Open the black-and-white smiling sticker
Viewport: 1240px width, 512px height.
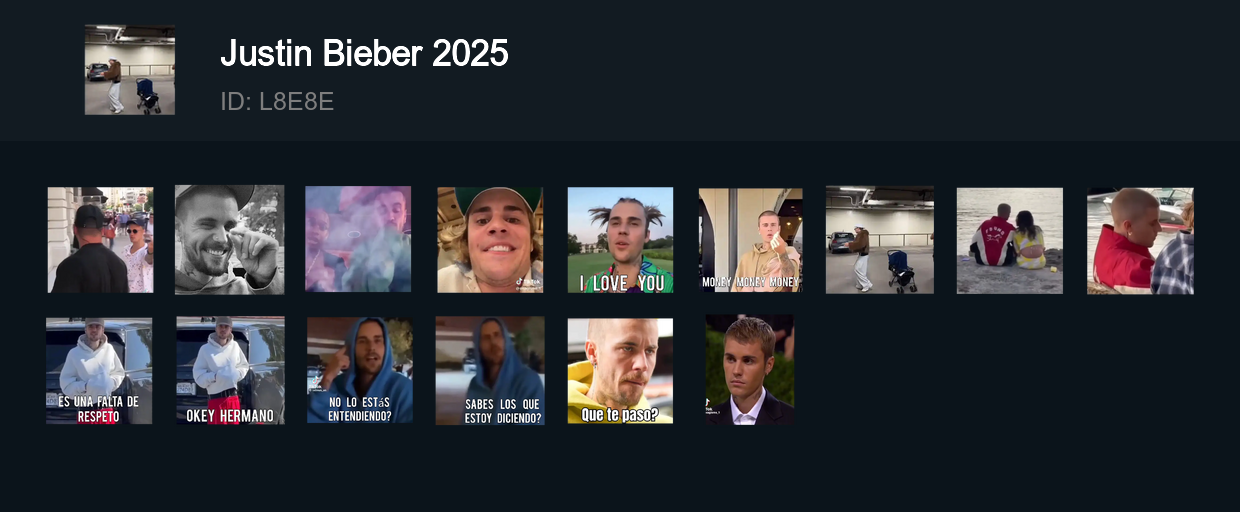click(229, 240)
